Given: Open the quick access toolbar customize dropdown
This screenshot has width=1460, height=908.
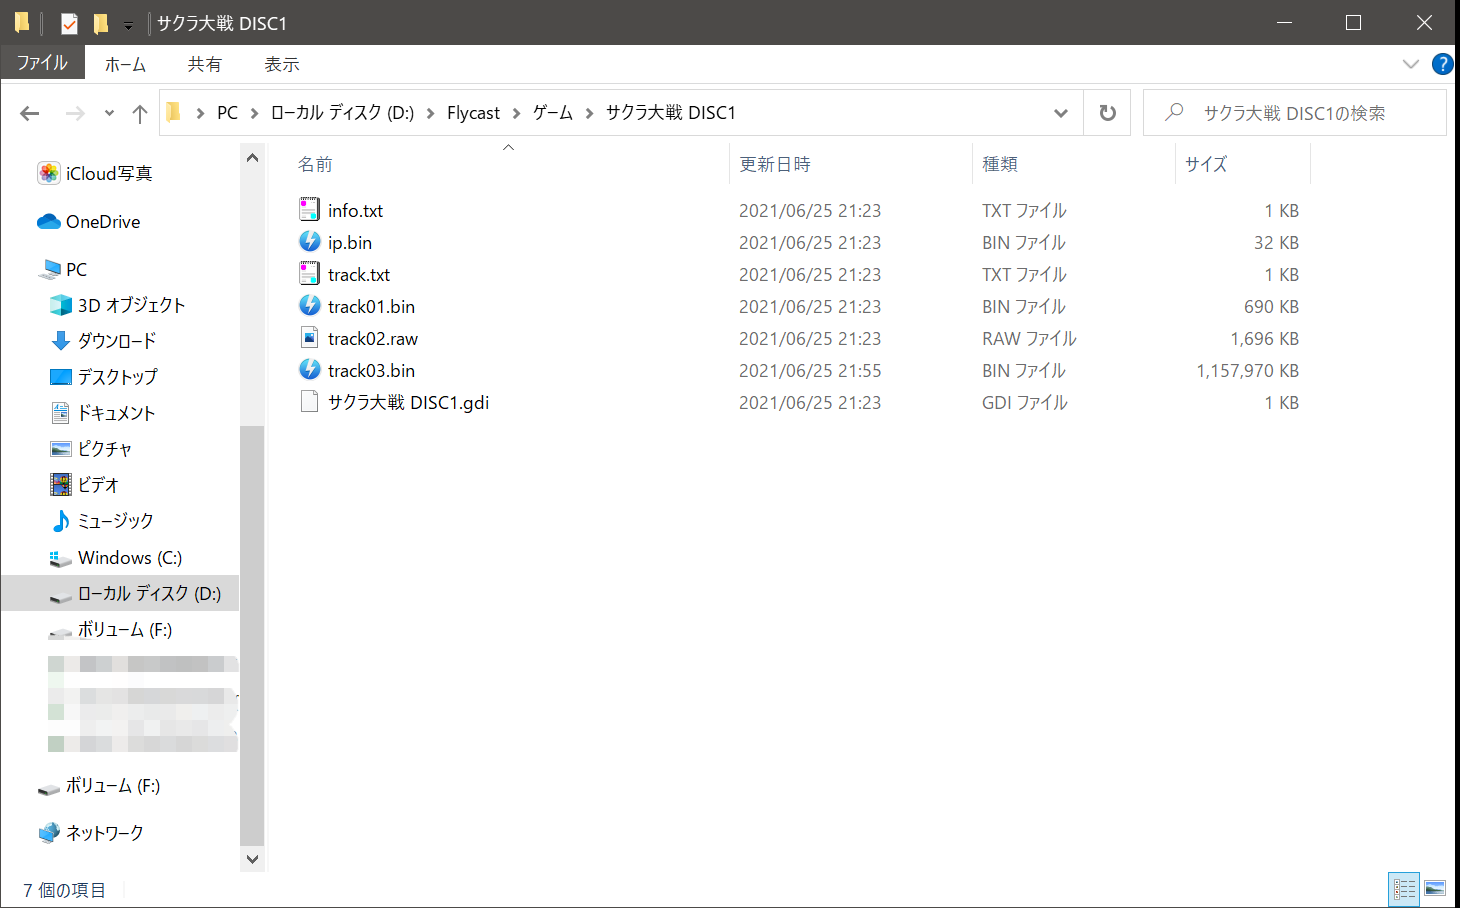Looking at the screenshot, I should 128,25.
